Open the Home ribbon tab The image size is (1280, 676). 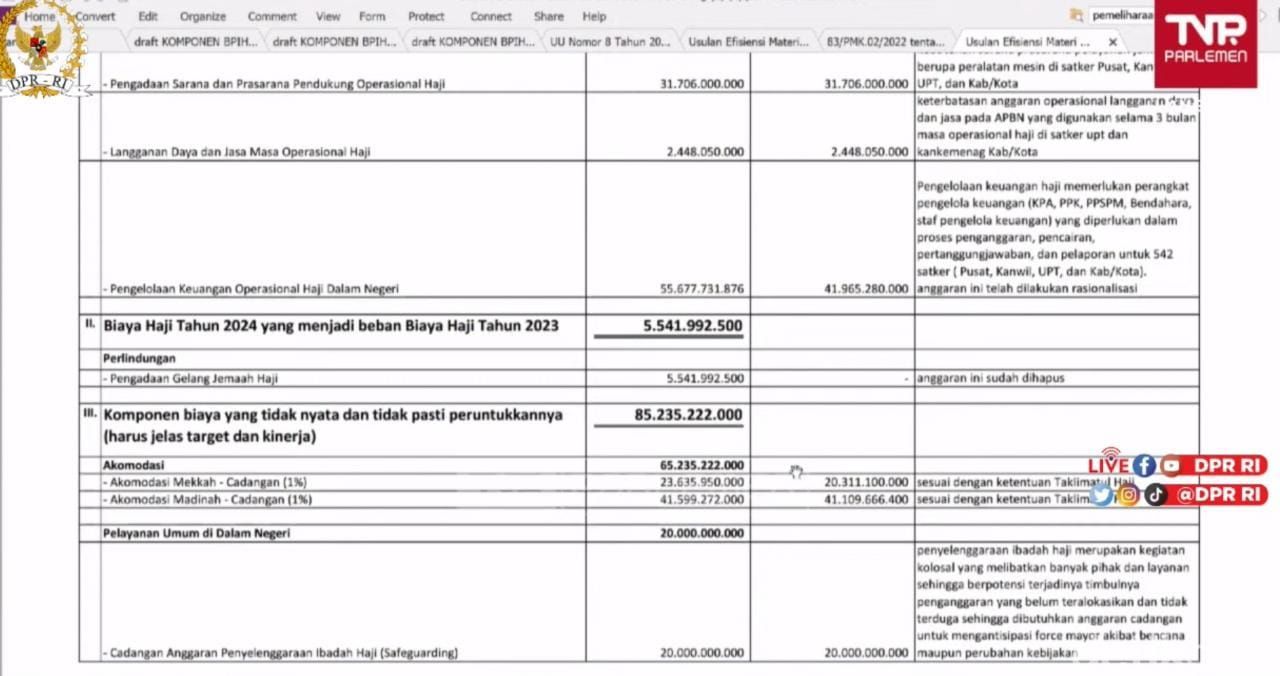coord(40,17)
